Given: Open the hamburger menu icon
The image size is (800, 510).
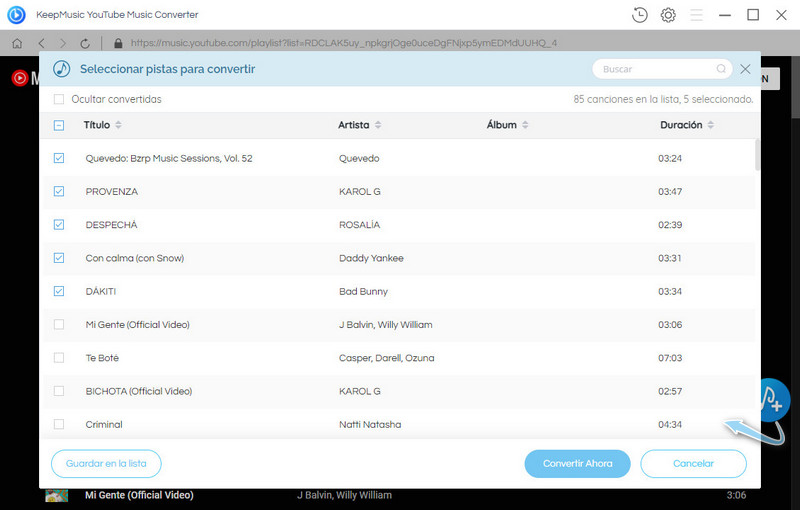Looking at the screenshot, I should [696, 15].
